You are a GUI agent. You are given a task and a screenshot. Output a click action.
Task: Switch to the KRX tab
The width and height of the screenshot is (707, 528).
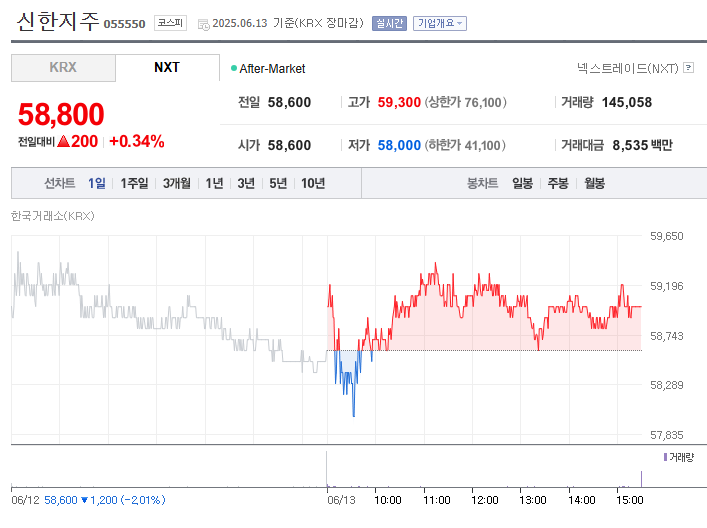click(63, 68)
